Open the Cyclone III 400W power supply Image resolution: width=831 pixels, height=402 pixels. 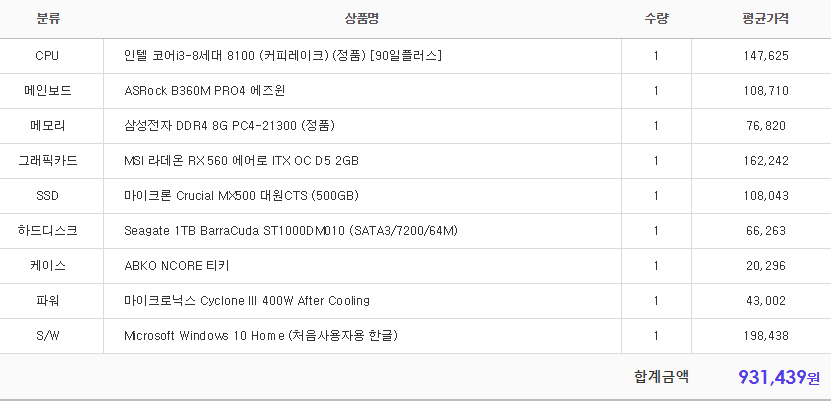[246, 301]
